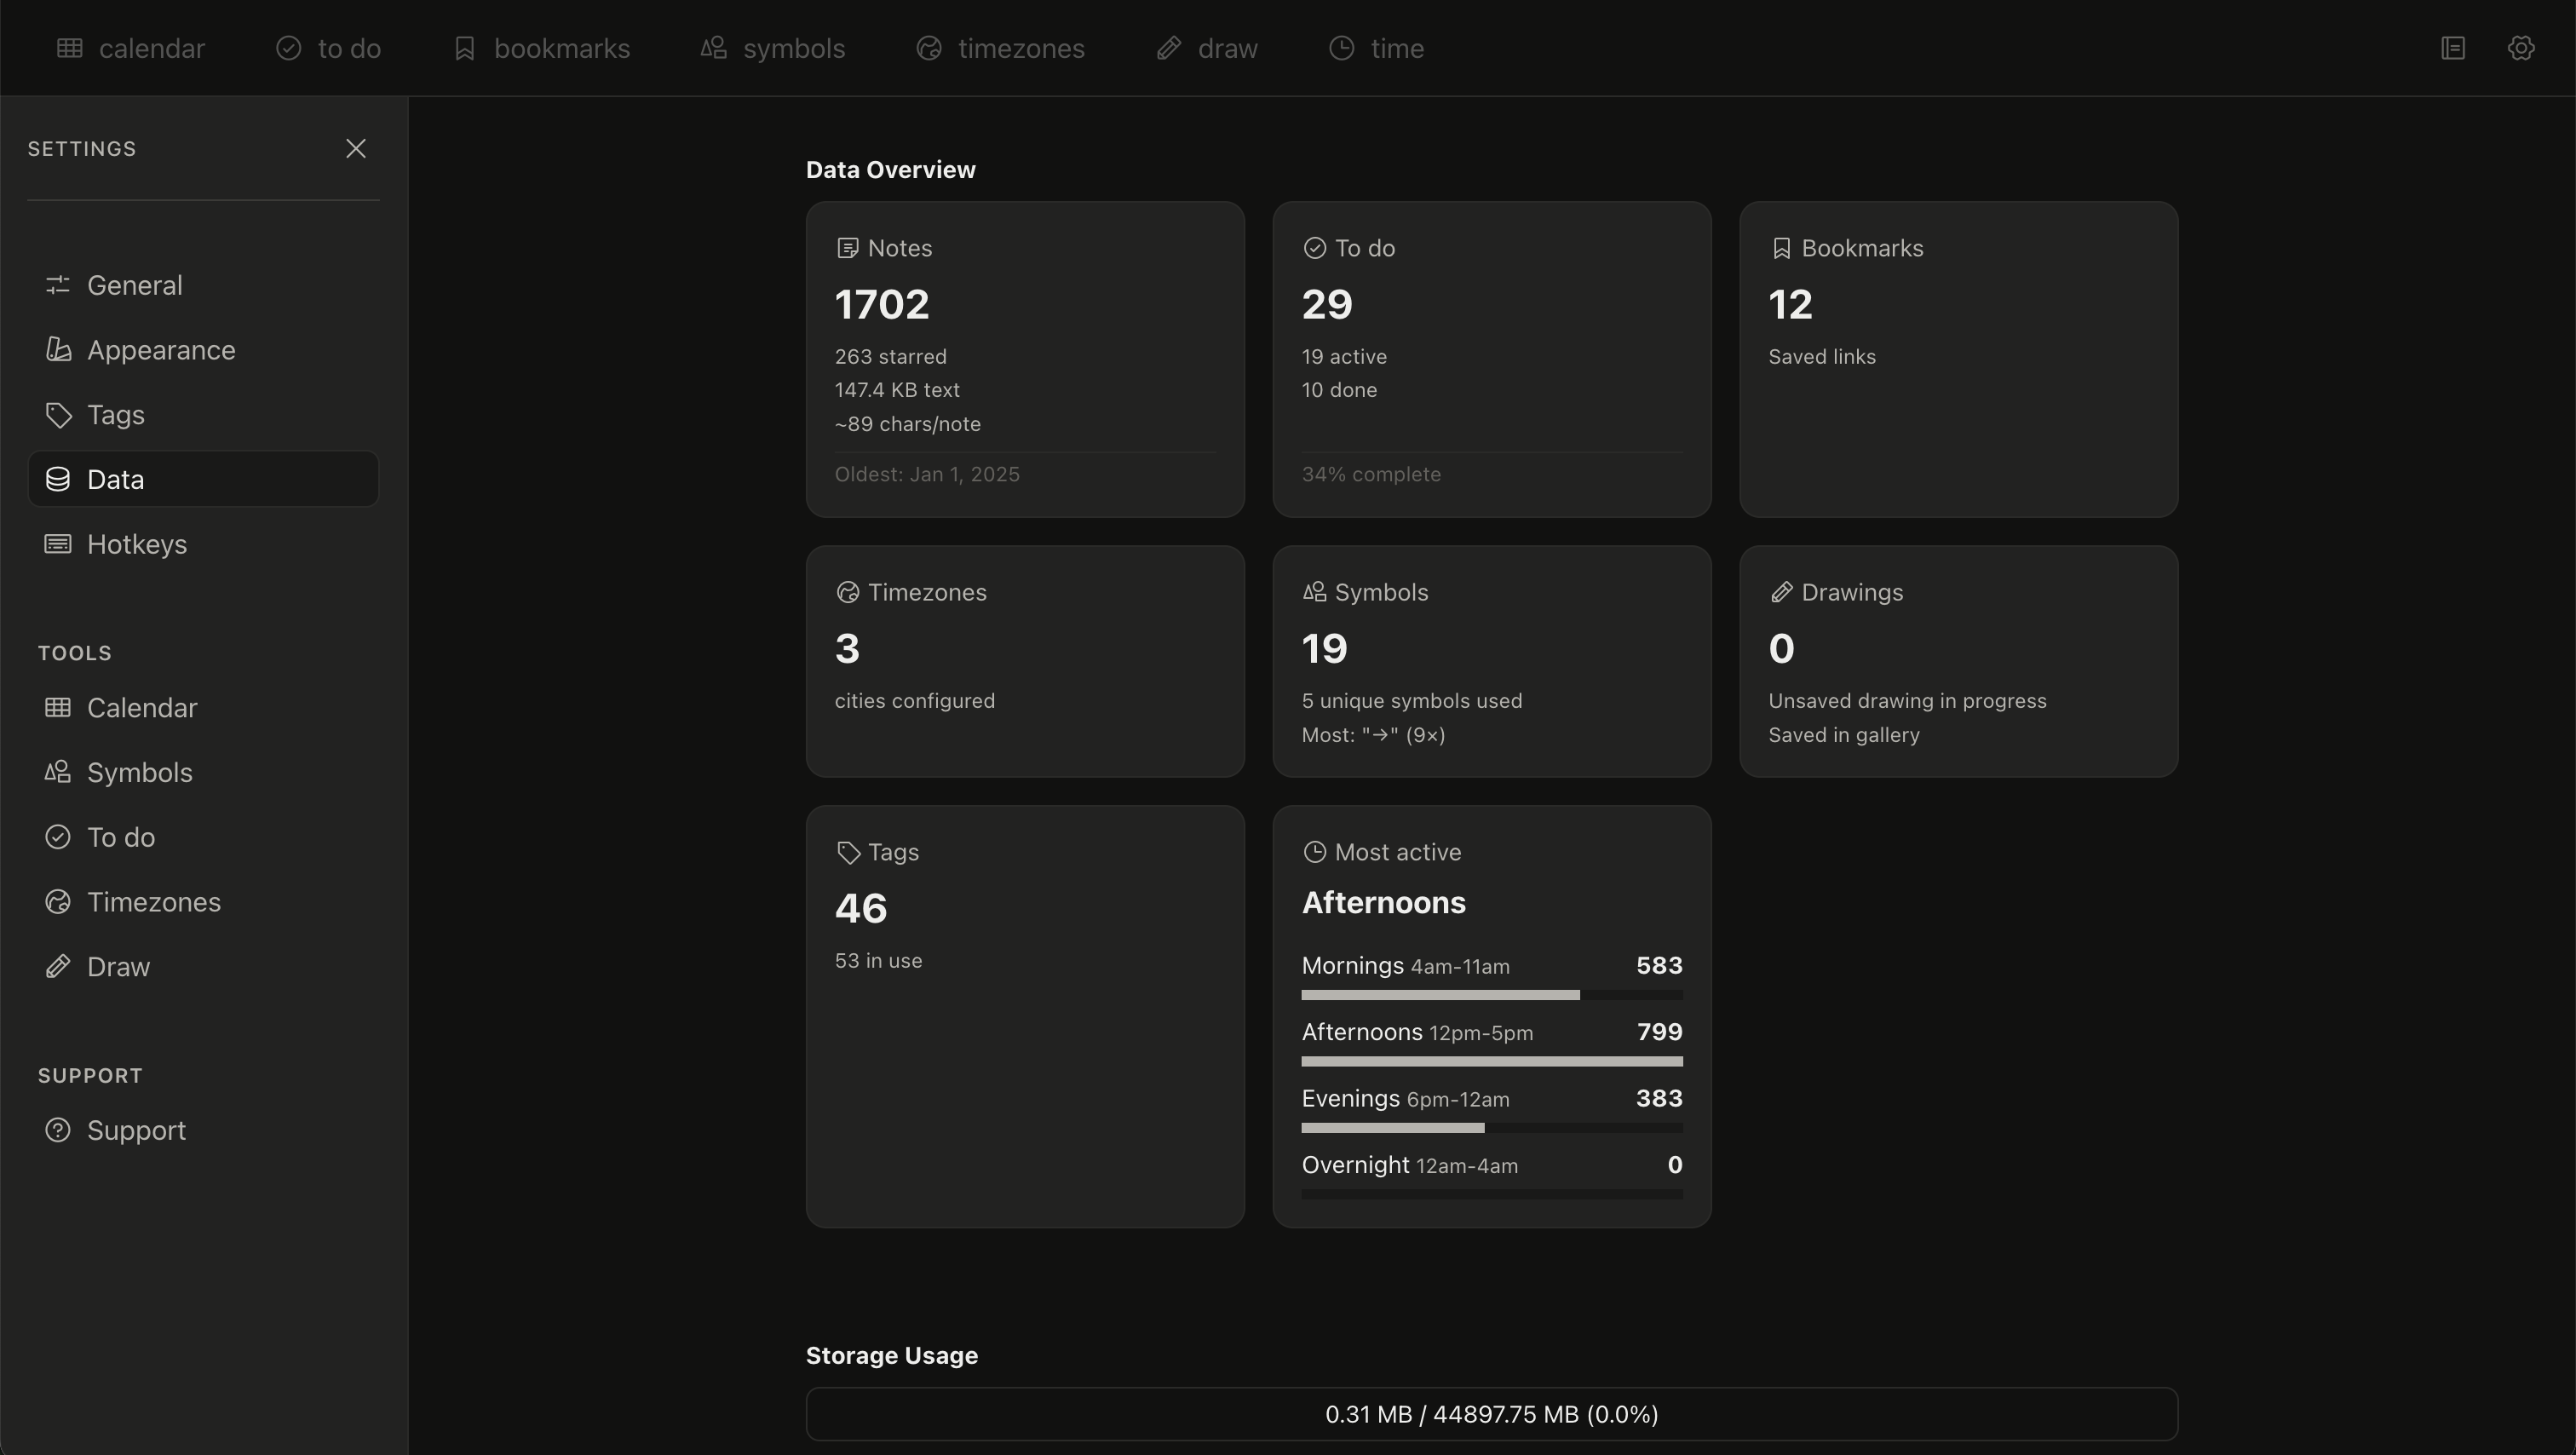This screenshot has height=1455, width=2576.
Task: Click 'Oldest: Jan 1, 2025' text
Action: [x=927, y=474]
